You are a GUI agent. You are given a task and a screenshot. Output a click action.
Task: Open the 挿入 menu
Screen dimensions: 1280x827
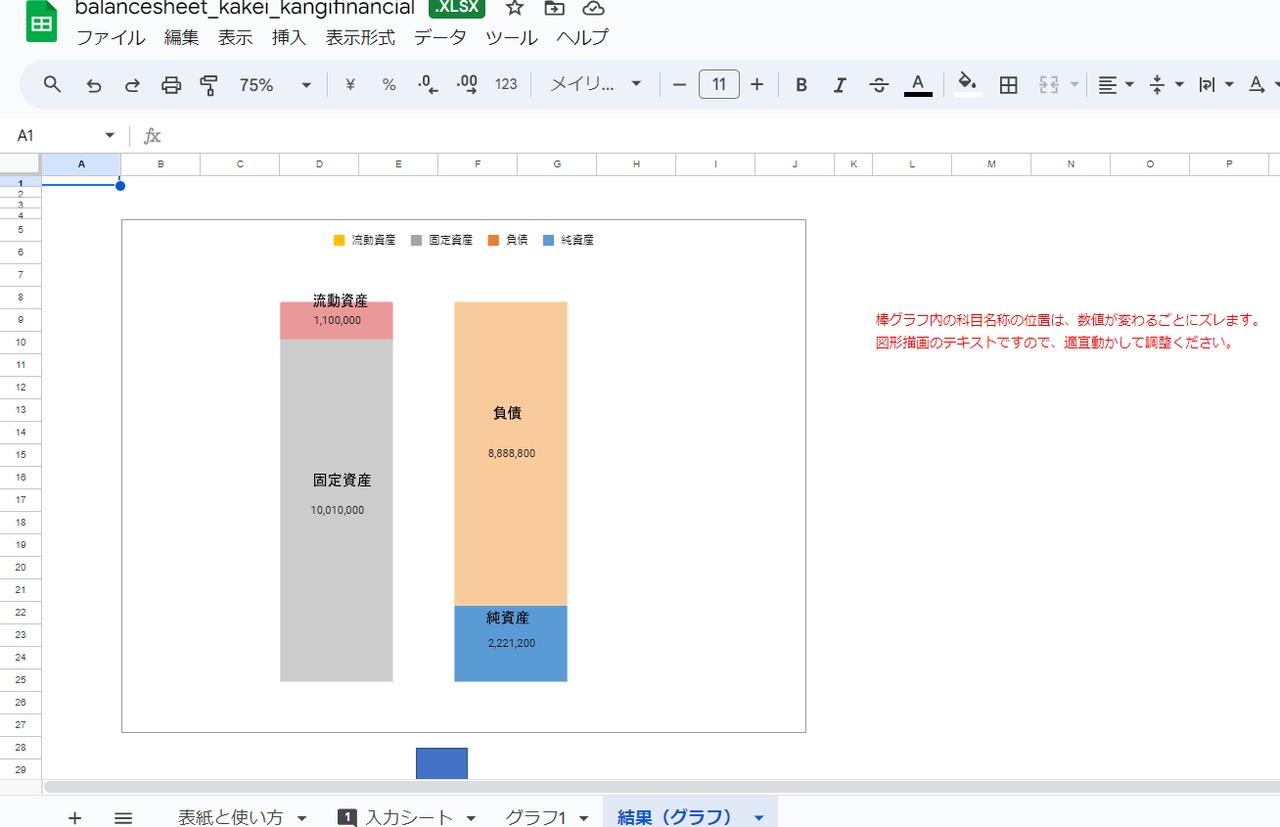pyautogui.click(x=289, y=38)
